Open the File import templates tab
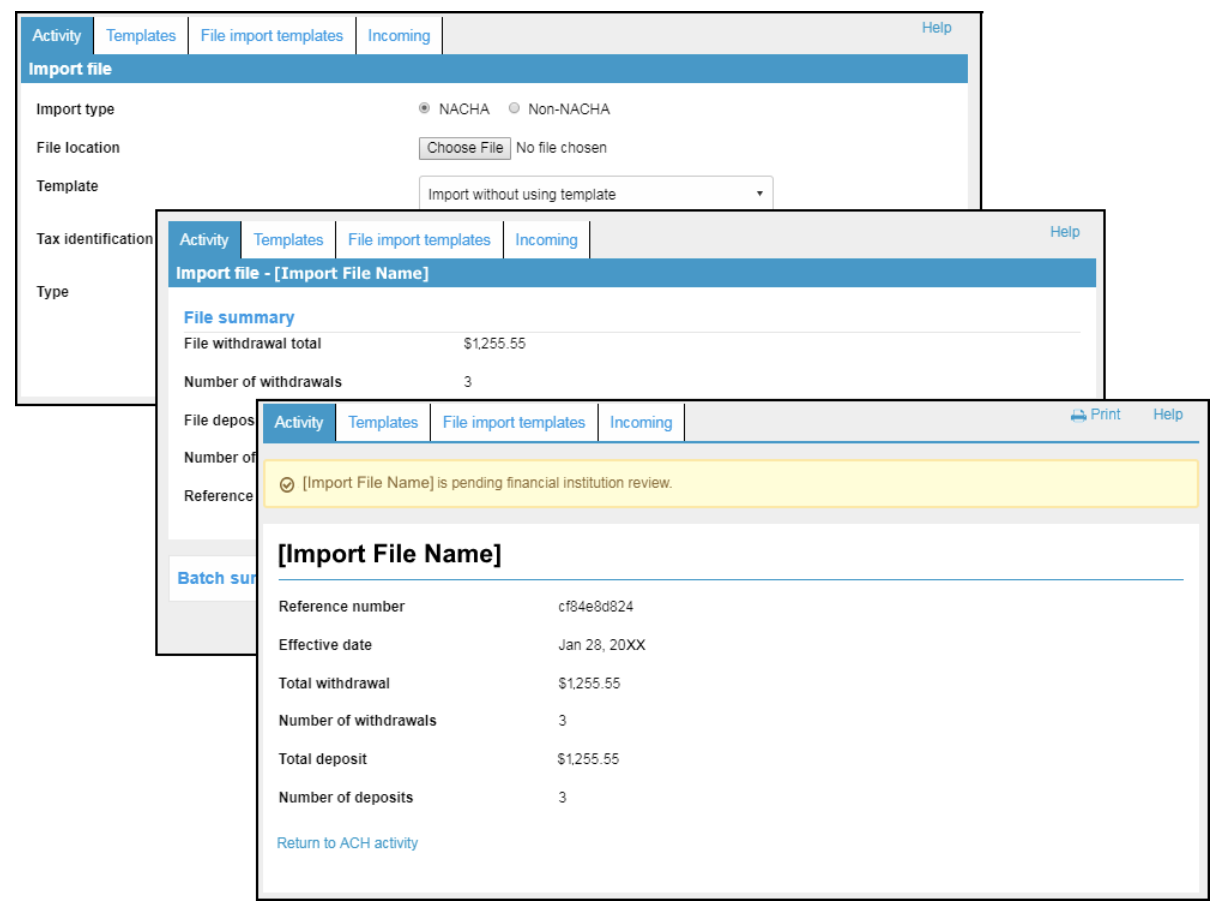Image resolution: width=1218 pixels, height=912 pixels. pyautogui.click(x=513, y=422)
